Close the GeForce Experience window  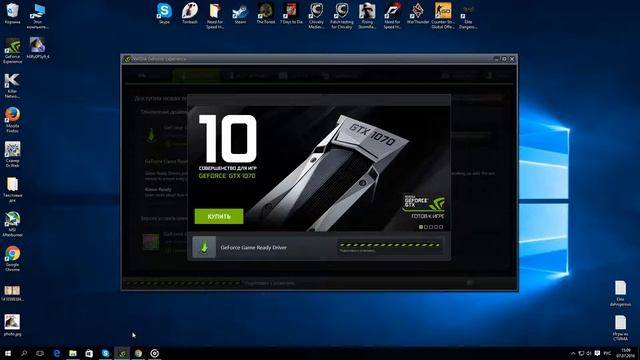512,59
